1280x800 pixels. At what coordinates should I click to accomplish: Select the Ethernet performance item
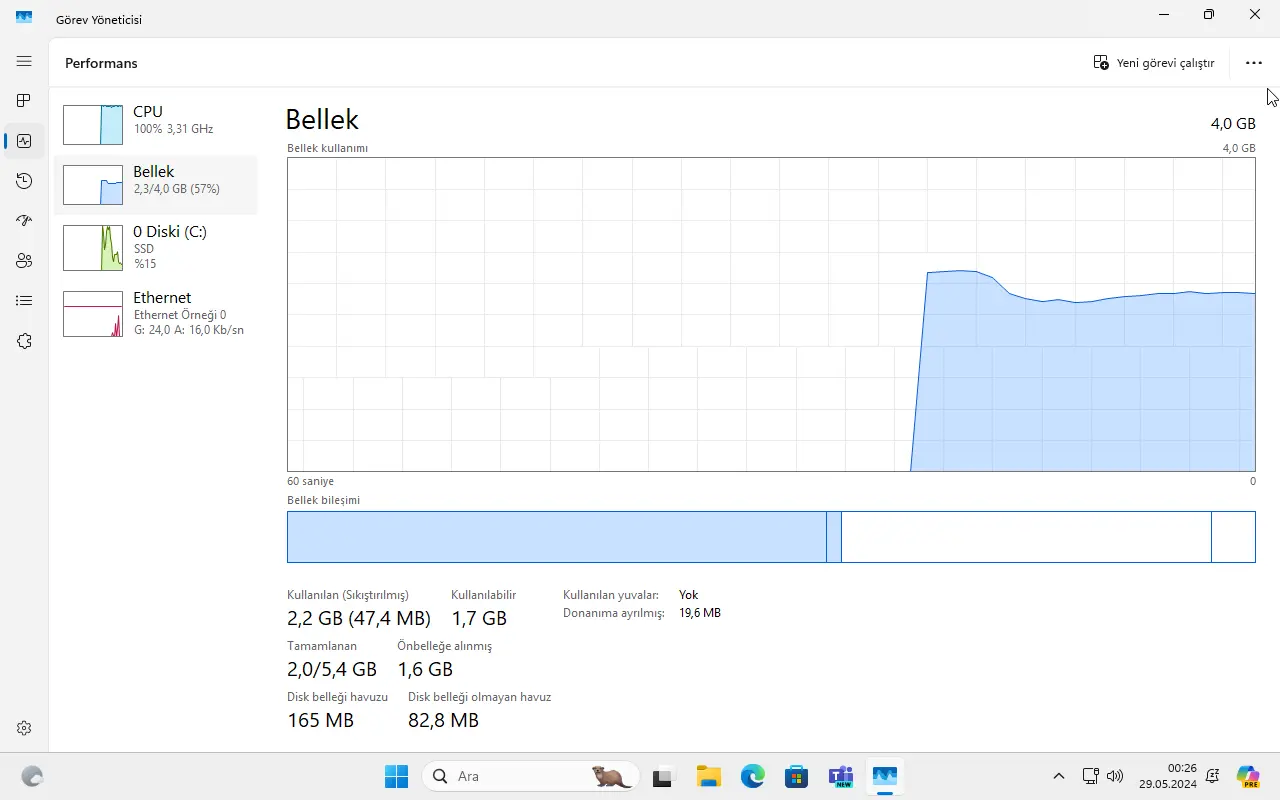(156, 313)
